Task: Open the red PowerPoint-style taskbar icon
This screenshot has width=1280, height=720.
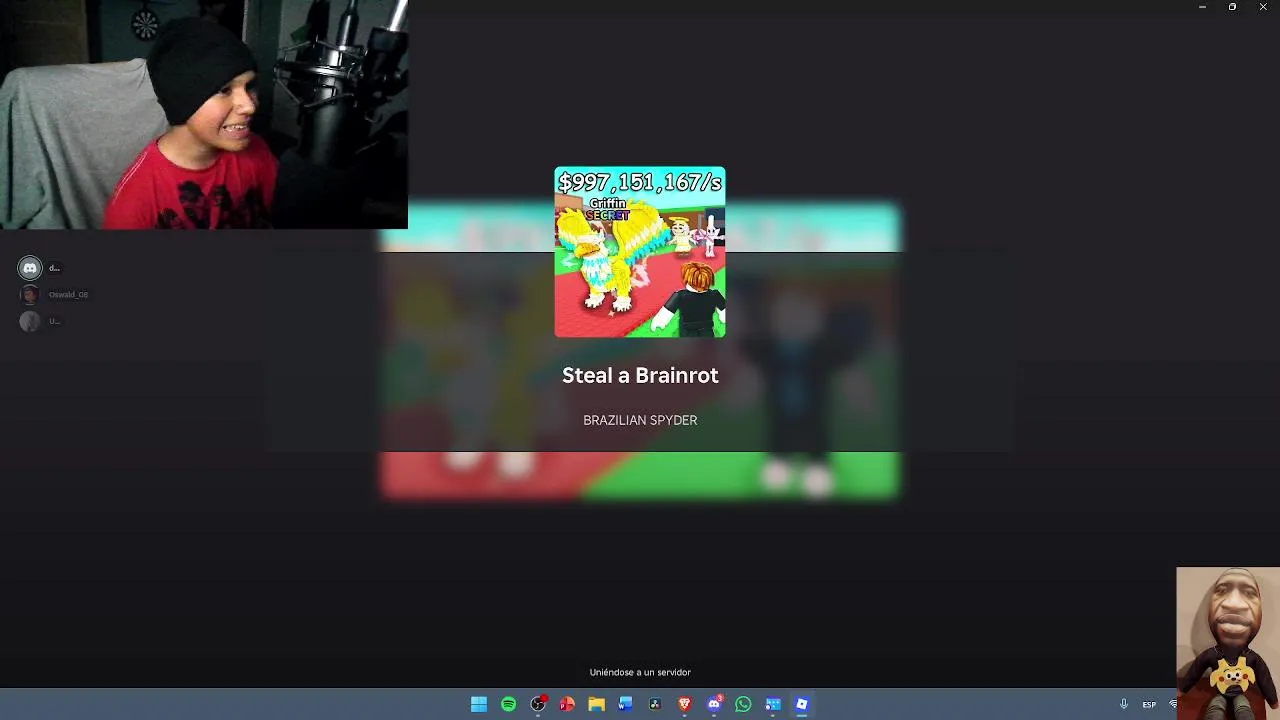Action: [x=567, y=704]
